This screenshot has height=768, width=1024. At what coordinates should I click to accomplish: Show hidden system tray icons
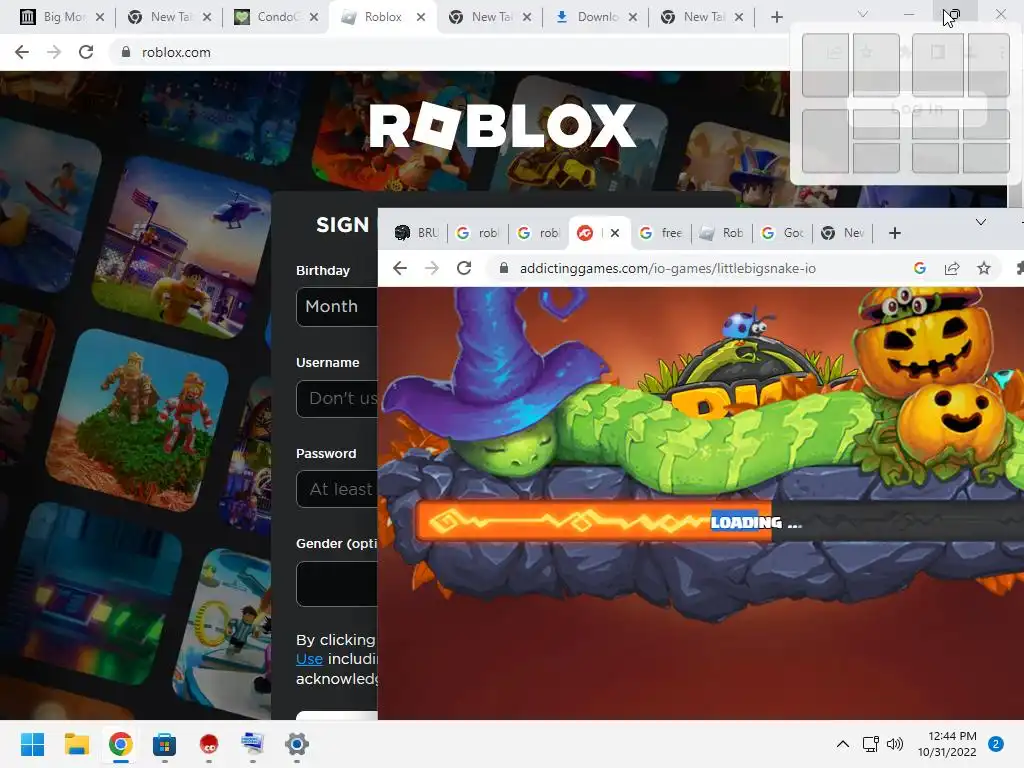pyautogui.click(x=843, y=744)
